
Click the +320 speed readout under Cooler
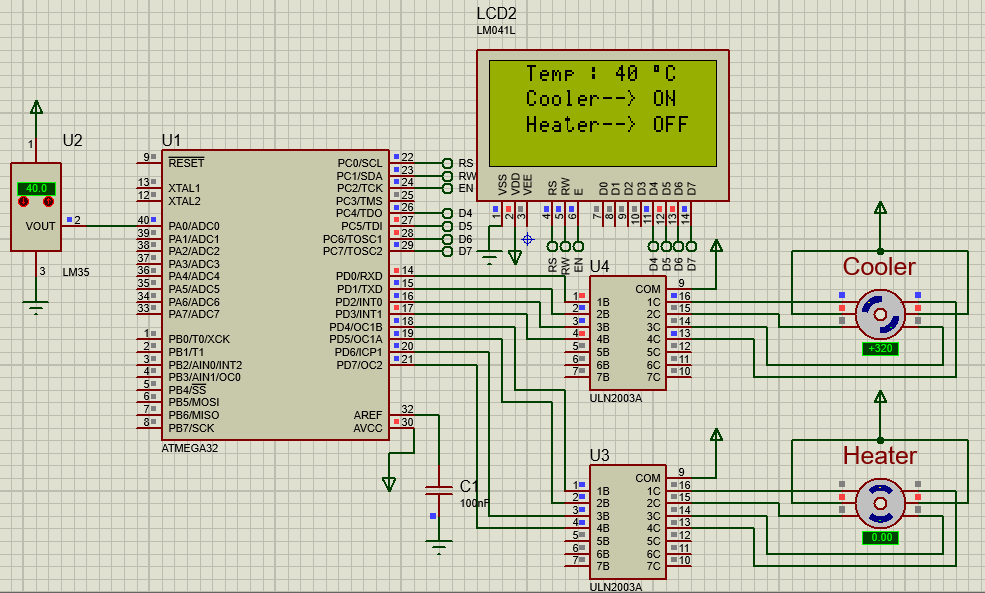click(x=879, y=349)
